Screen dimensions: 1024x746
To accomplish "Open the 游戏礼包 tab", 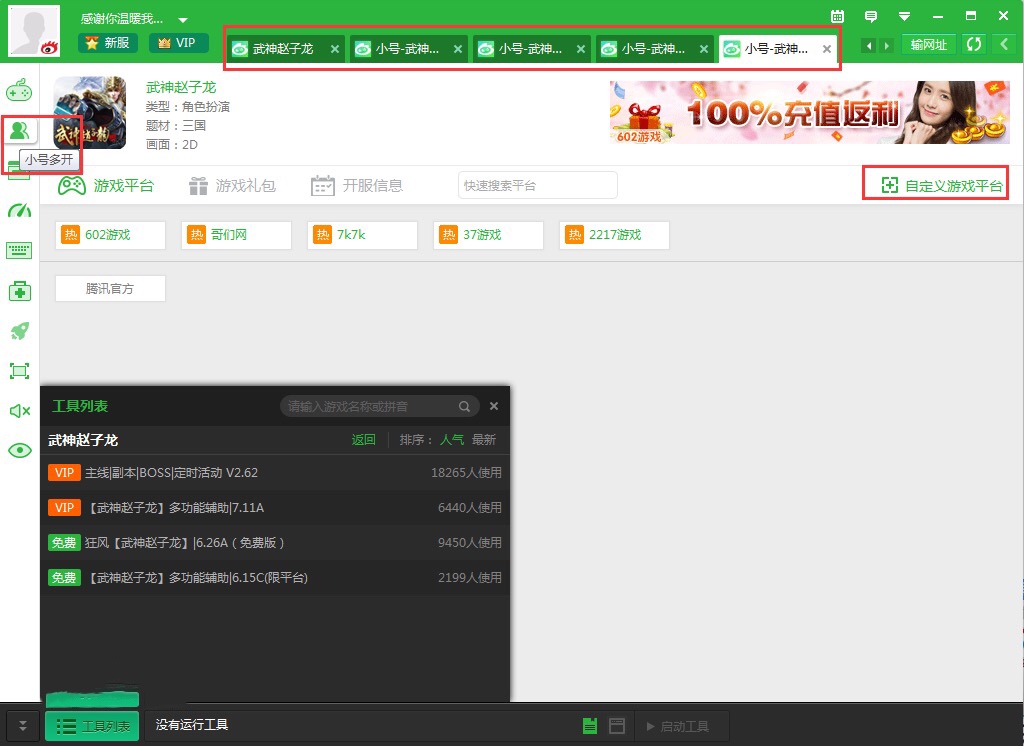I will pos(232,186).
